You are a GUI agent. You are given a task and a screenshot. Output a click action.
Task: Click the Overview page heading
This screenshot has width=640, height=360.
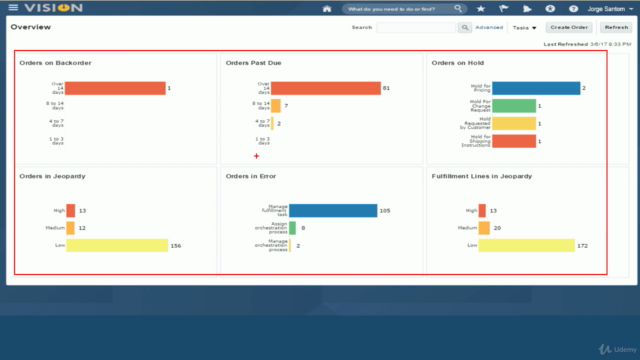click(31, 27)
